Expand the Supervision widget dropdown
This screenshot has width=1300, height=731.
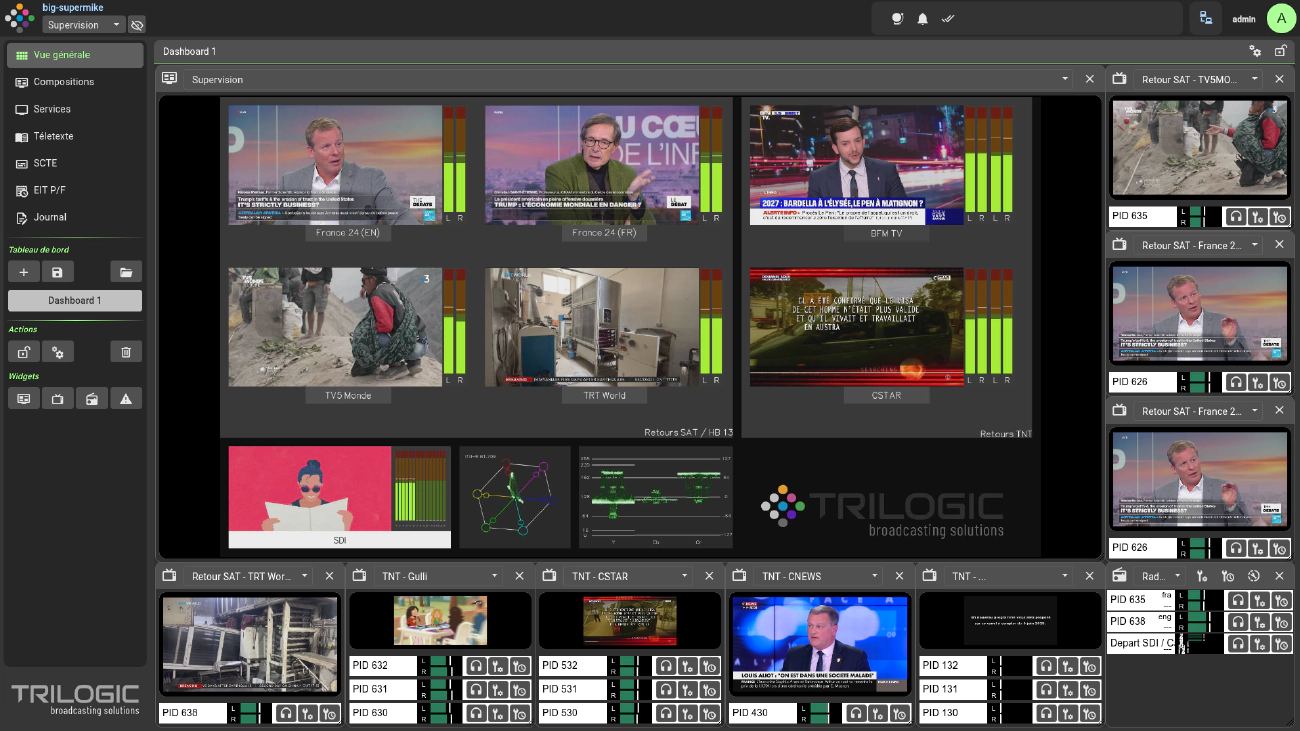click(x=1065, y=79)
